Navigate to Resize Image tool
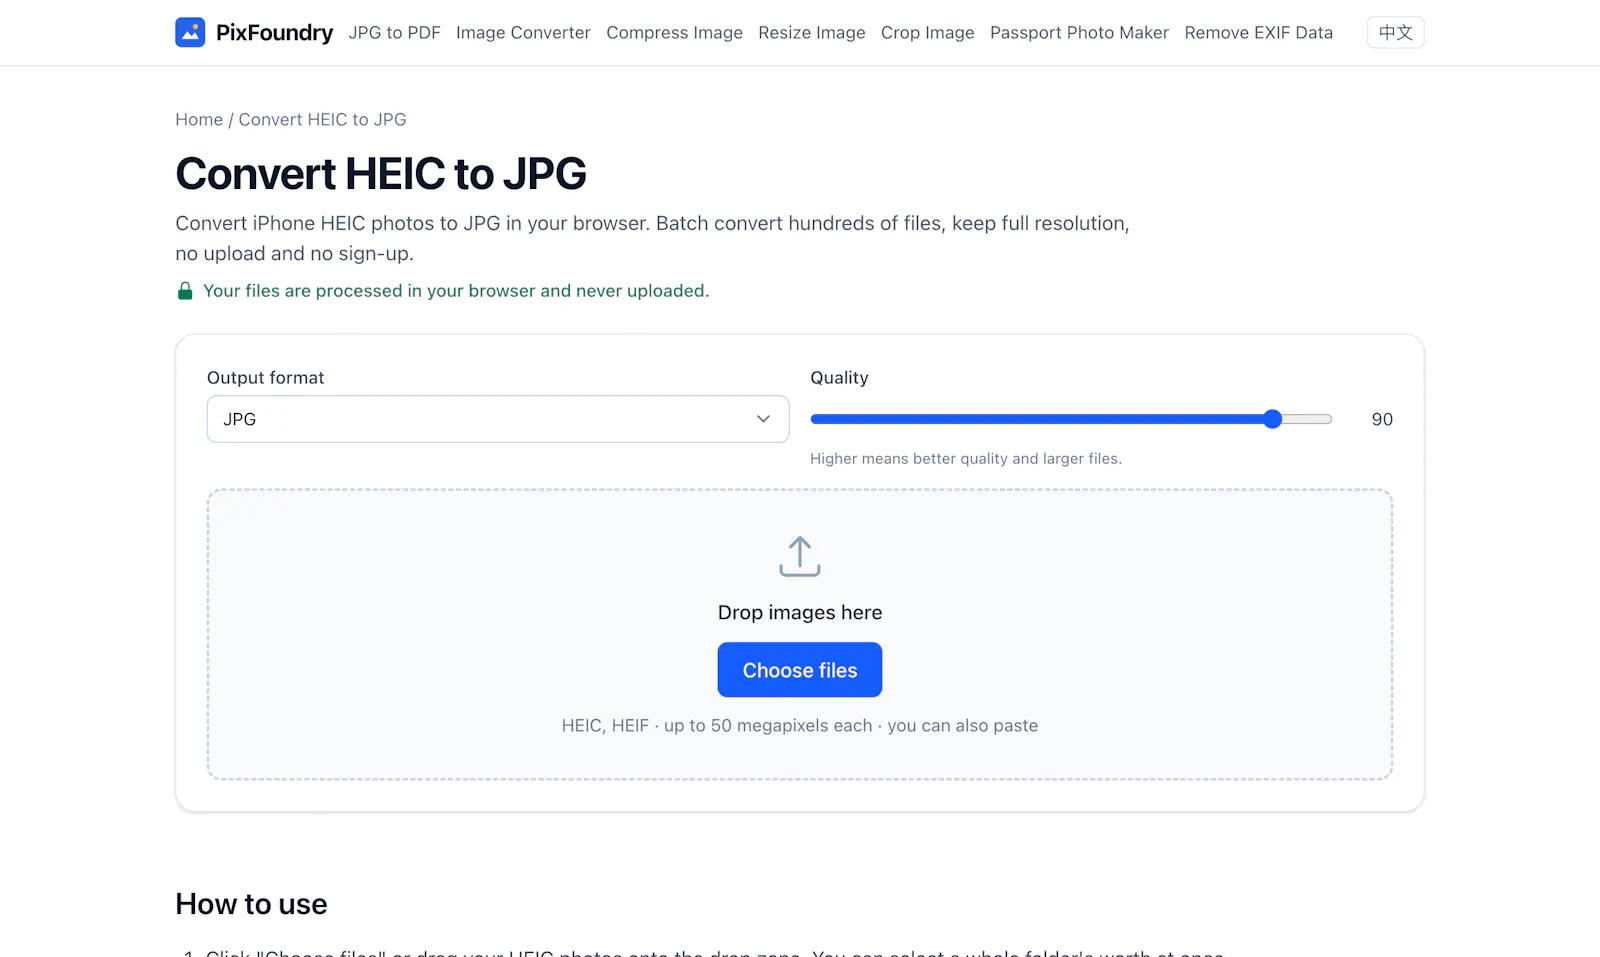The width and height of the screenshot is (1600, 957). tap(812, 33)
